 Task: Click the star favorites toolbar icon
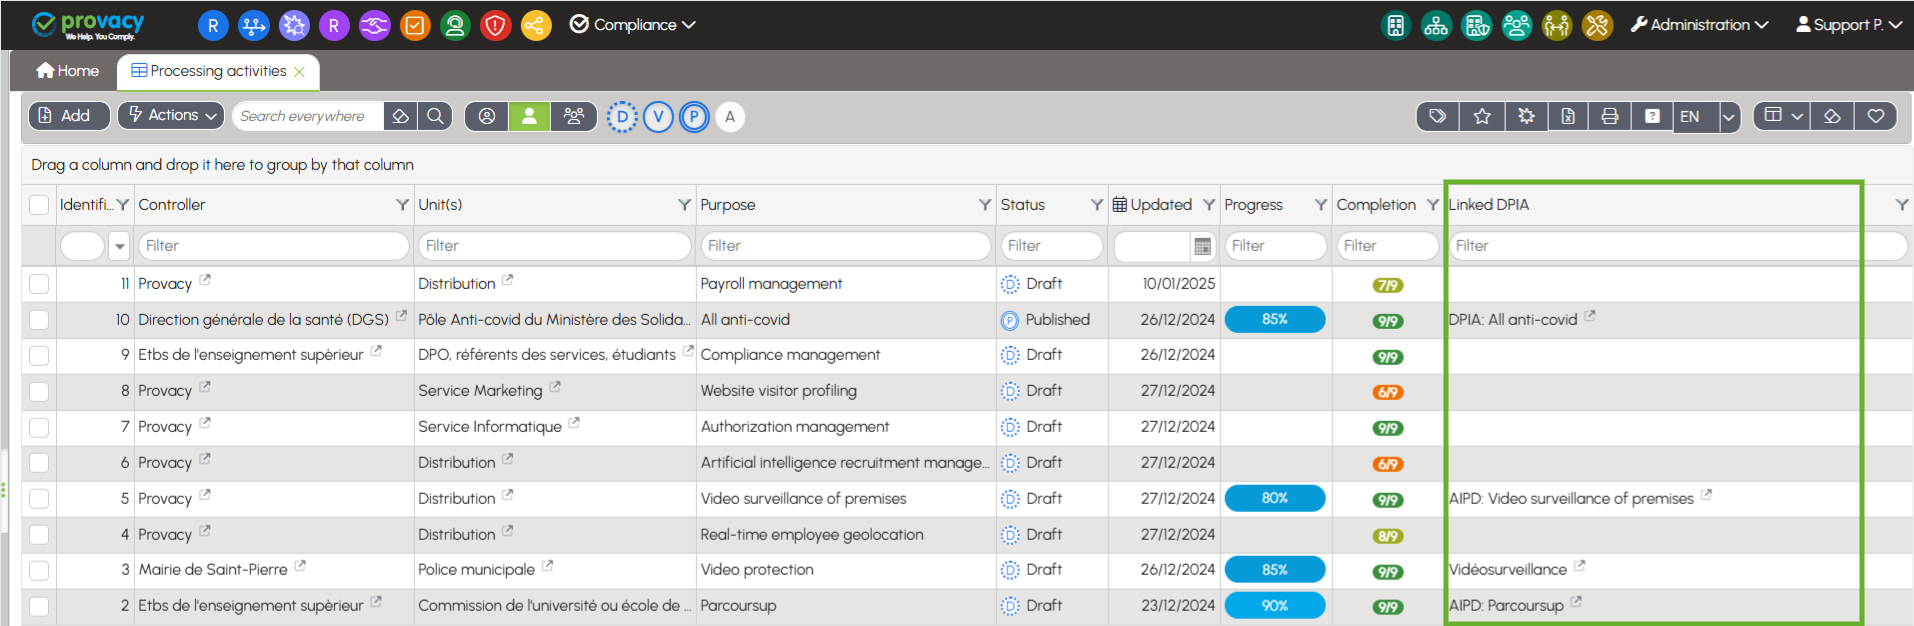(x=1482, y=116)
